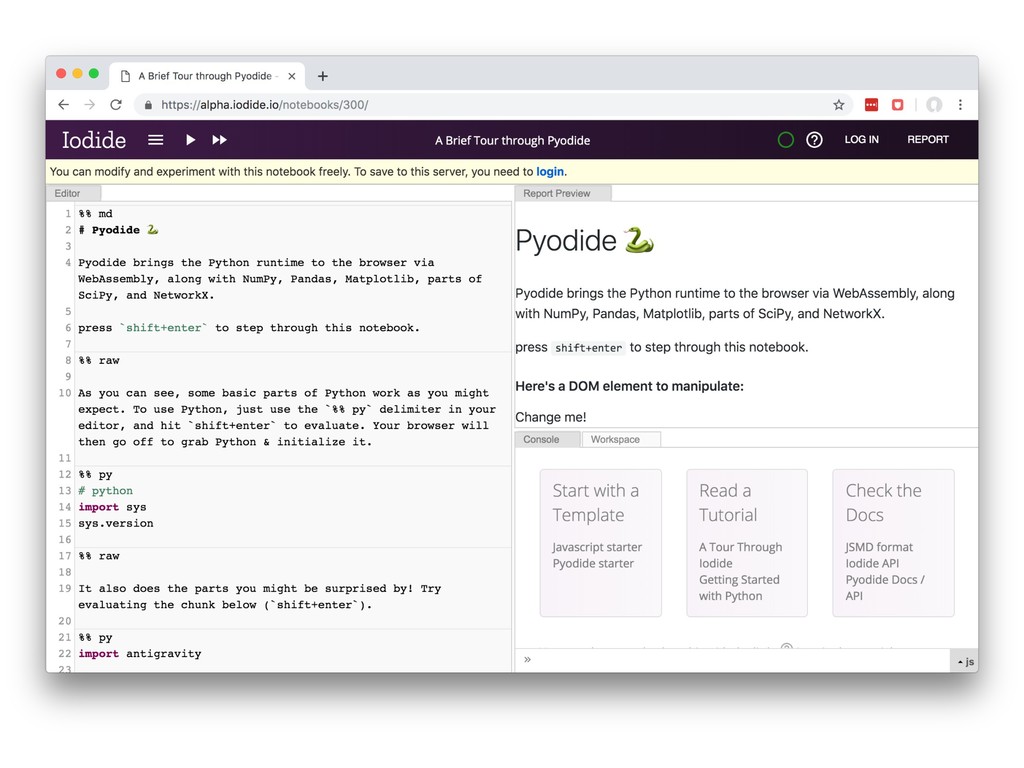Open the help question mark icon

[x=814, y=140]
